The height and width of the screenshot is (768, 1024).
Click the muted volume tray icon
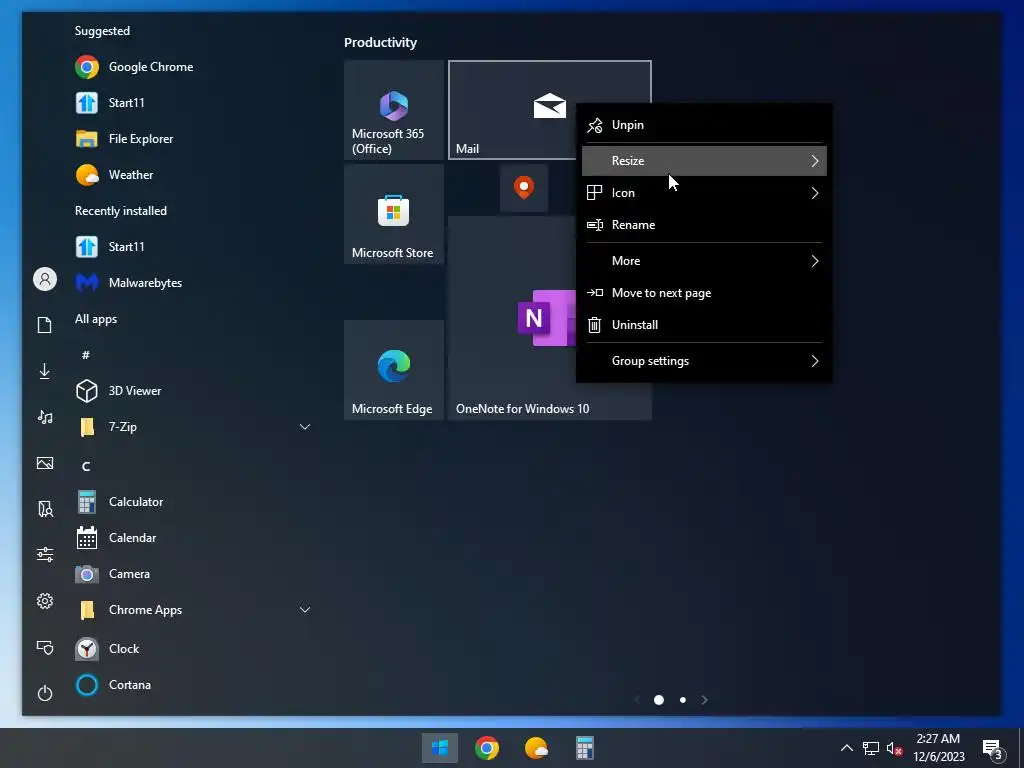894,748
